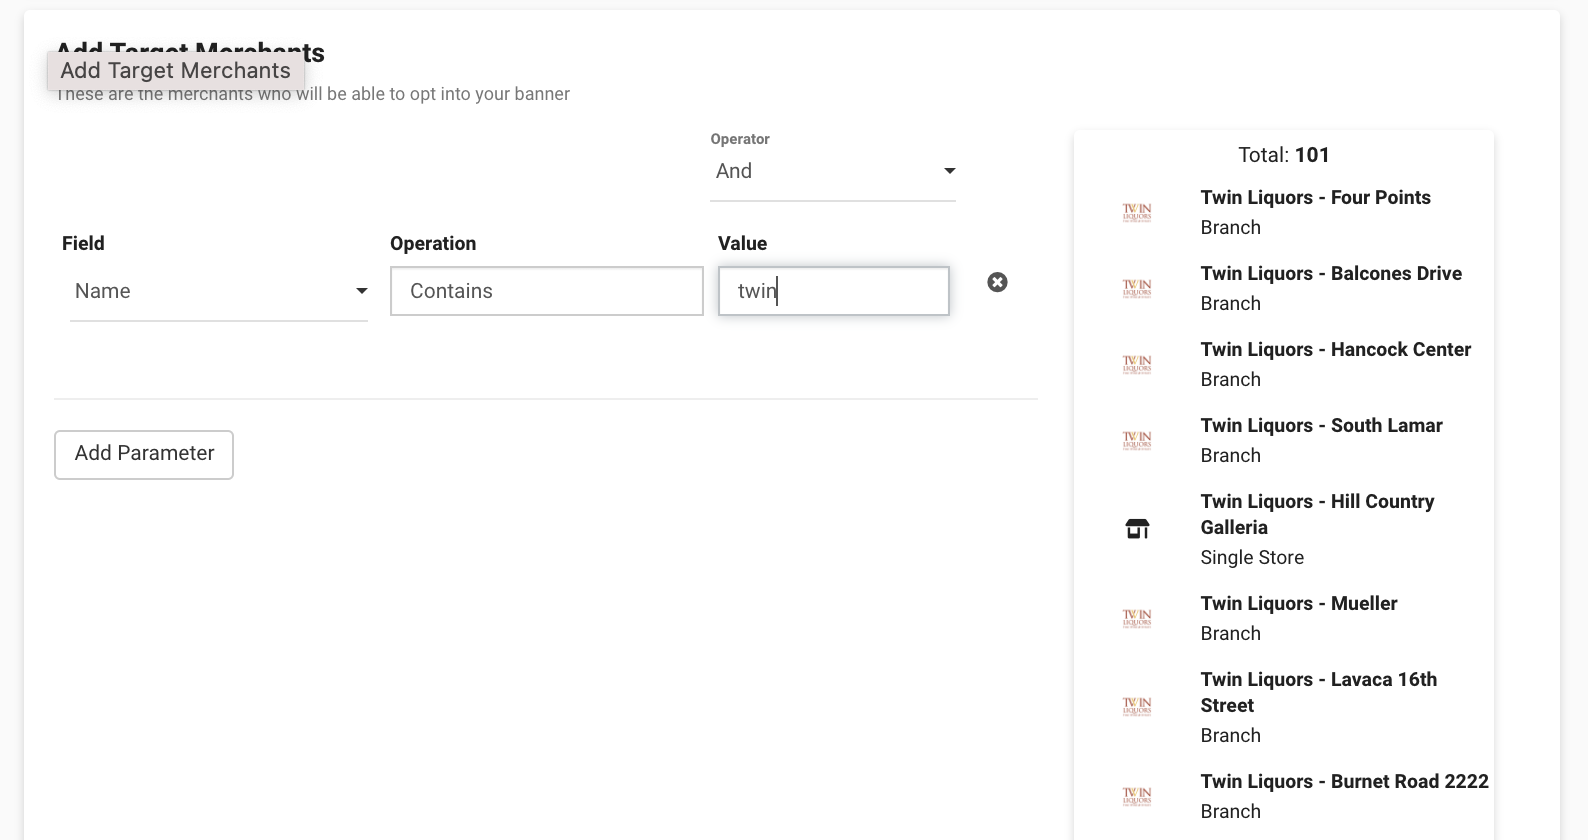Click the Value column heading
Screen dimensions: 1588x840
point(742,244)
